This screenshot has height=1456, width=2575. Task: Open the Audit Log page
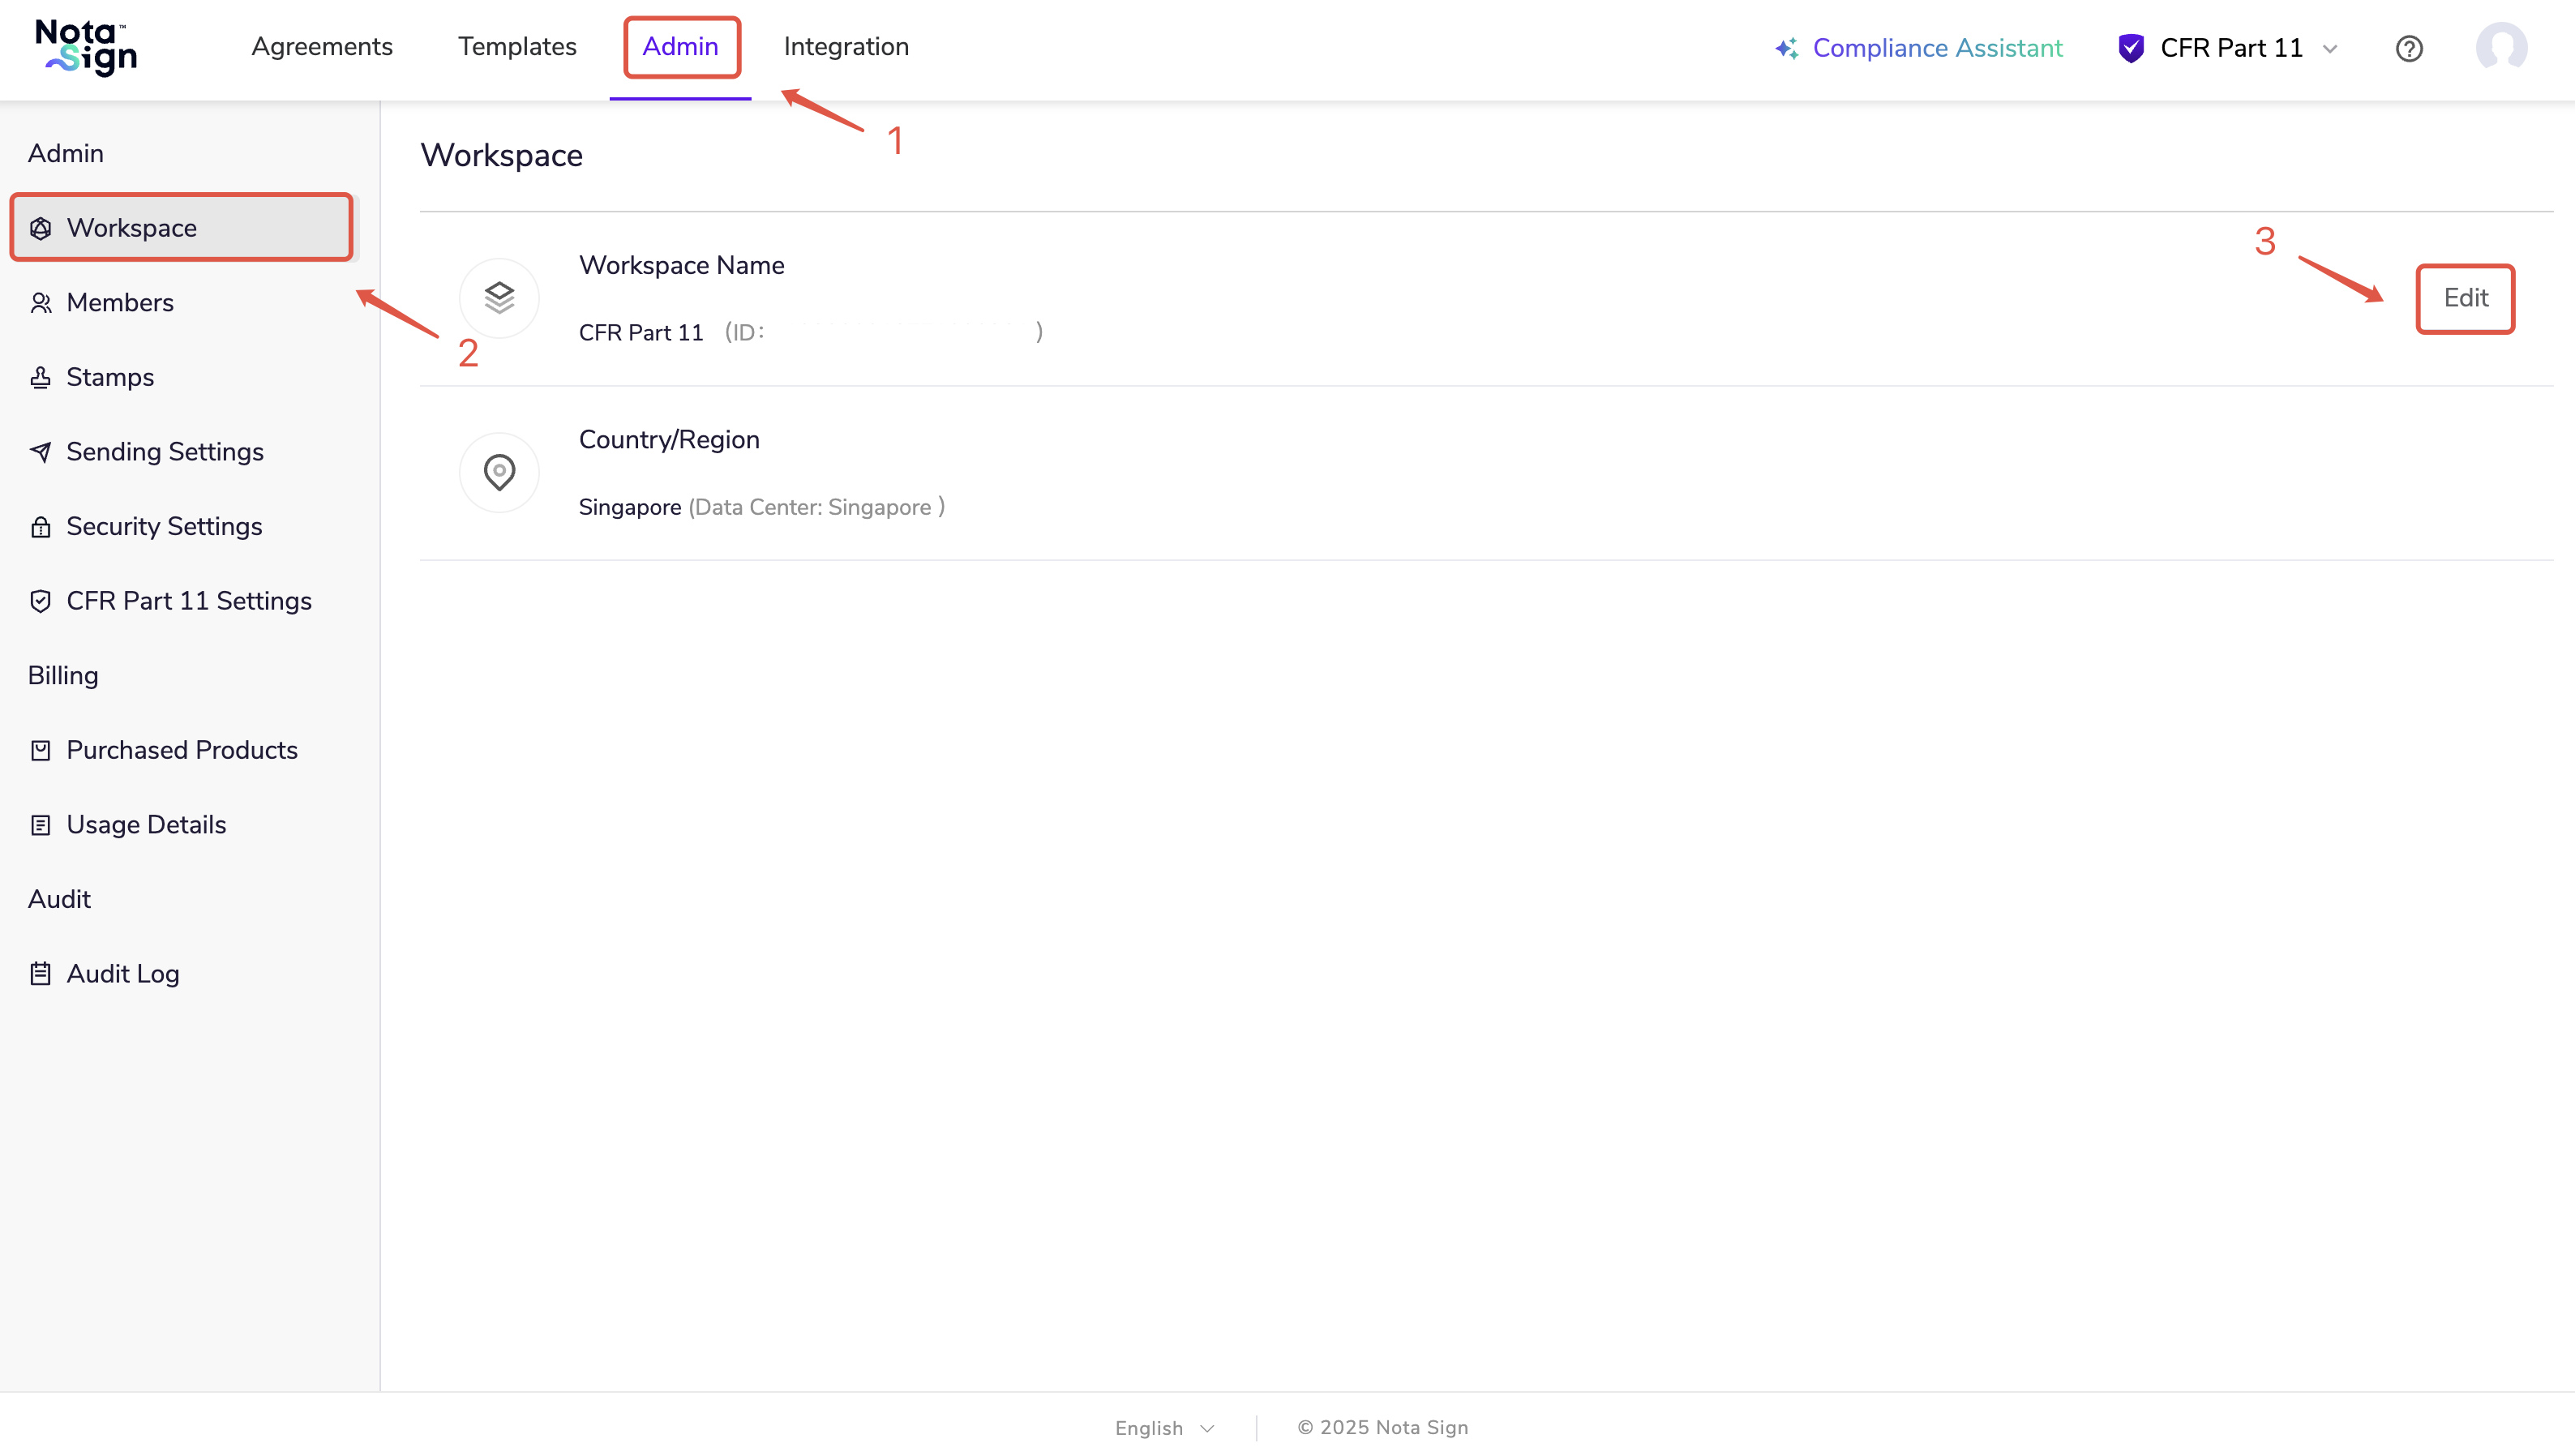pyautogui.click(x=123, y=974)
